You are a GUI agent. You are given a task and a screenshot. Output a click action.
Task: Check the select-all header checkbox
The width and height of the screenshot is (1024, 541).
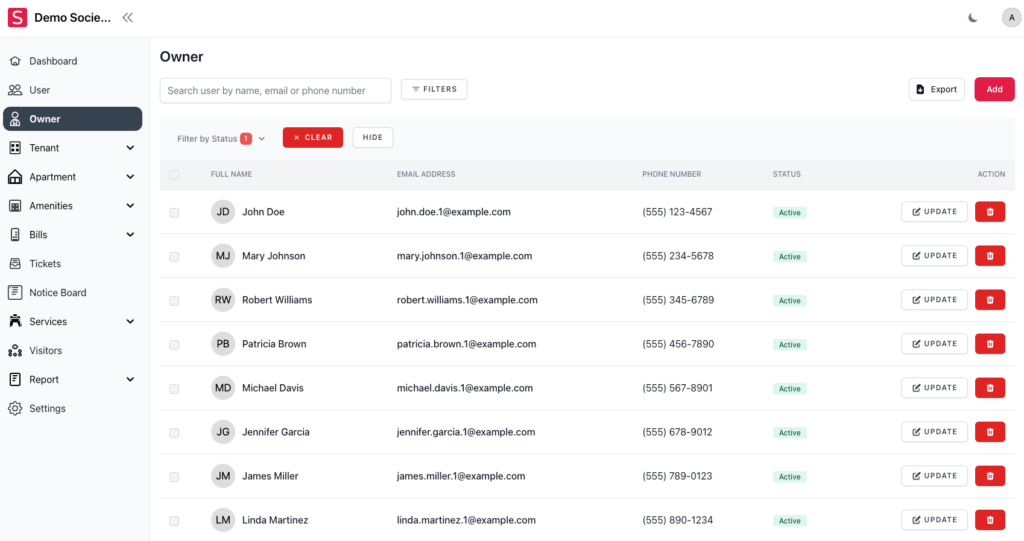[x=174, y=175]
